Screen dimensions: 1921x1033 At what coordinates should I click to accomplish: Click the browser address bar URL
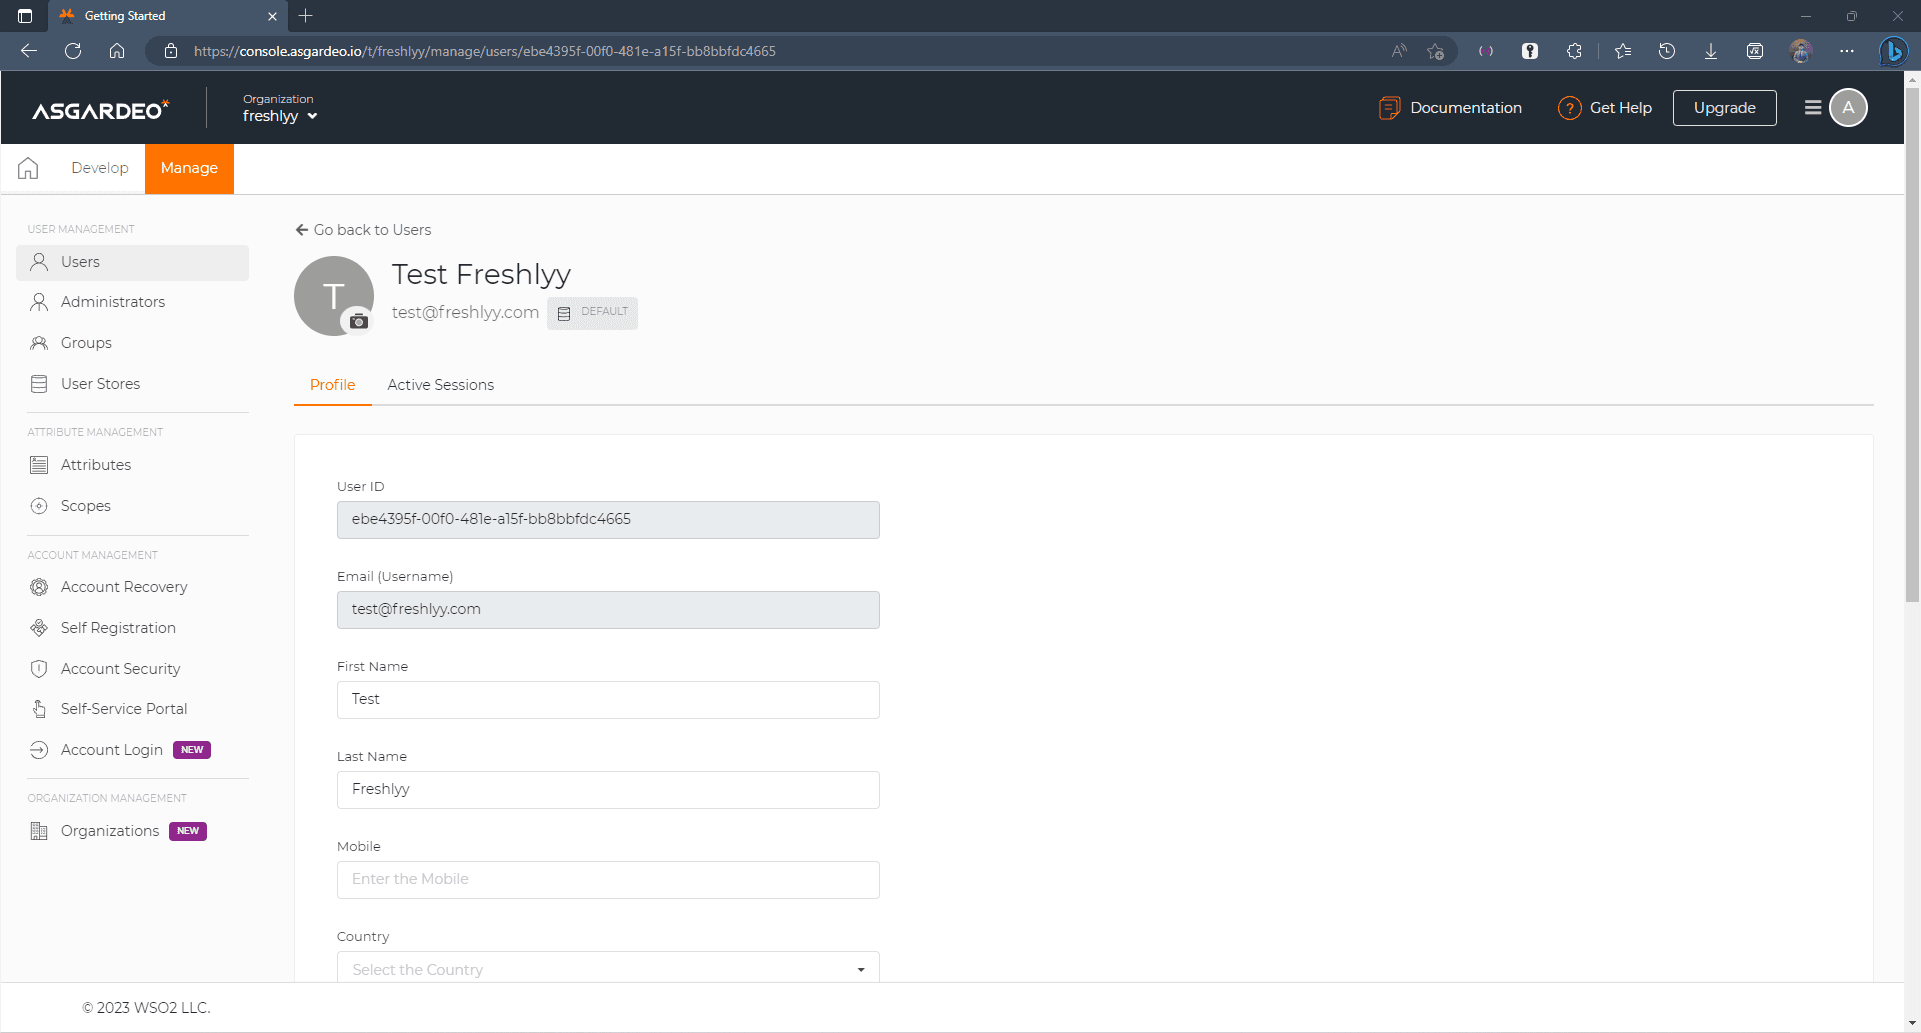coord(485,51)
